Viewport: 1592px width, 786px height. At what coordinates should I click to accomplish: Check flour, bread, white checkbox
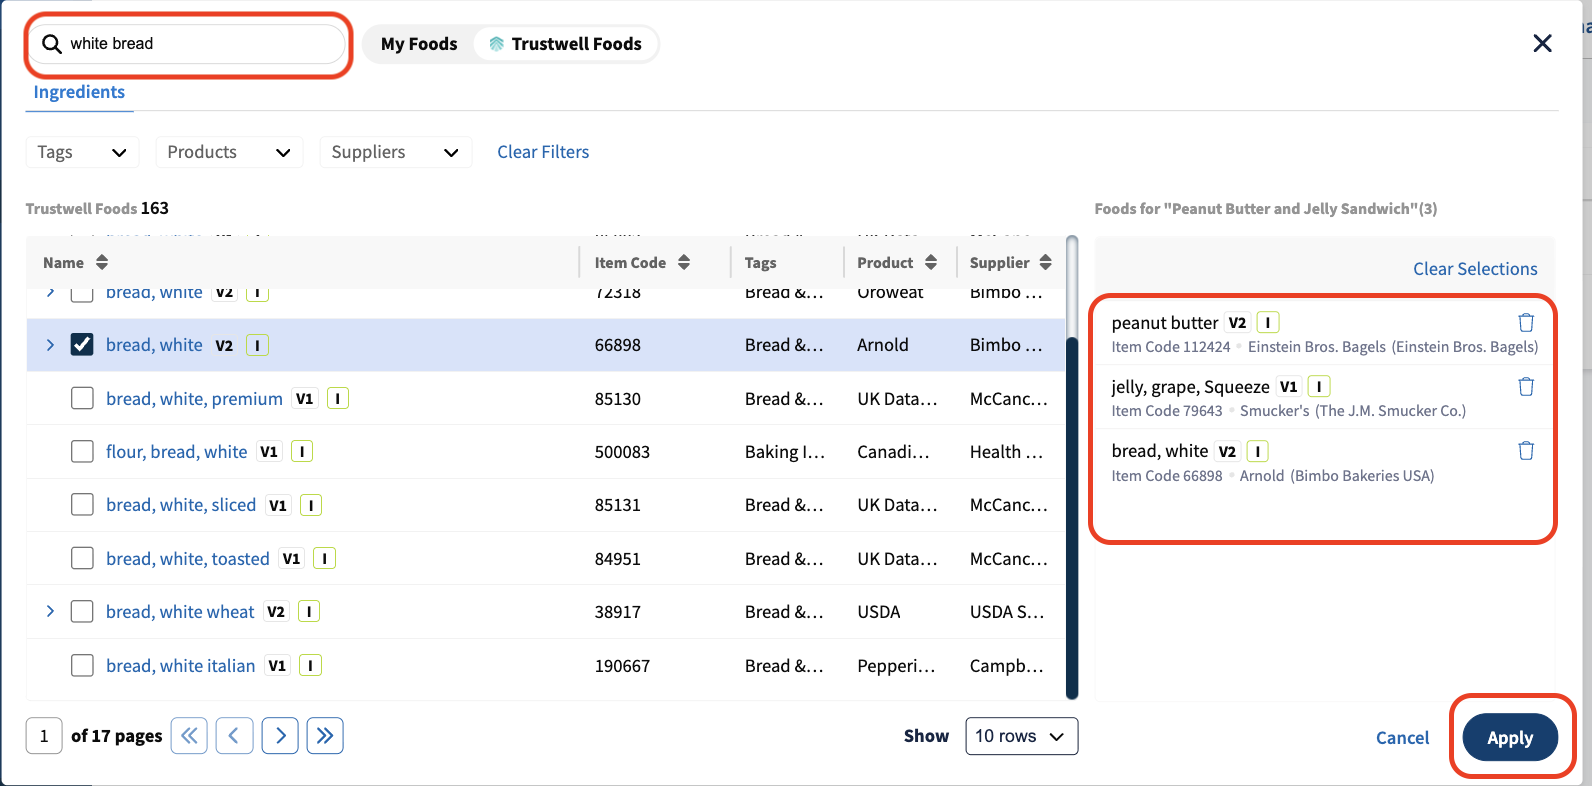82,452
